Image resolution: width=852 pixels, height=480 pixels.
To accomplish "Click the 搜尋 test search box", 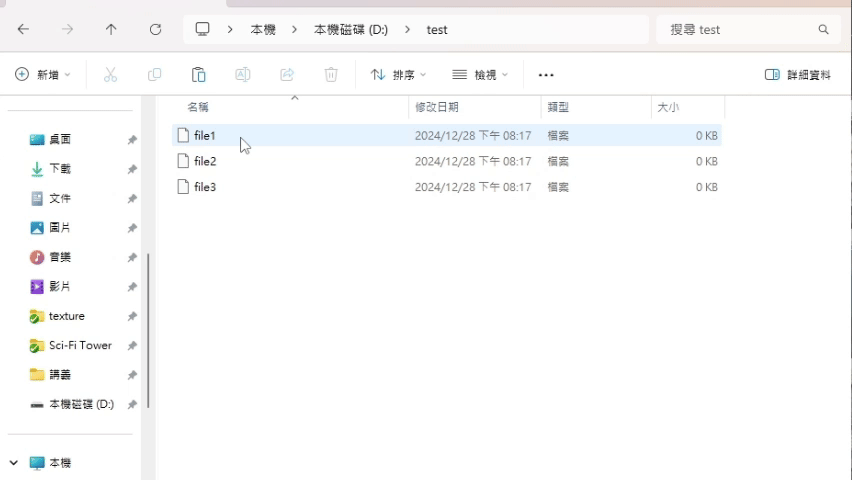I will click(x=740, y=30).
